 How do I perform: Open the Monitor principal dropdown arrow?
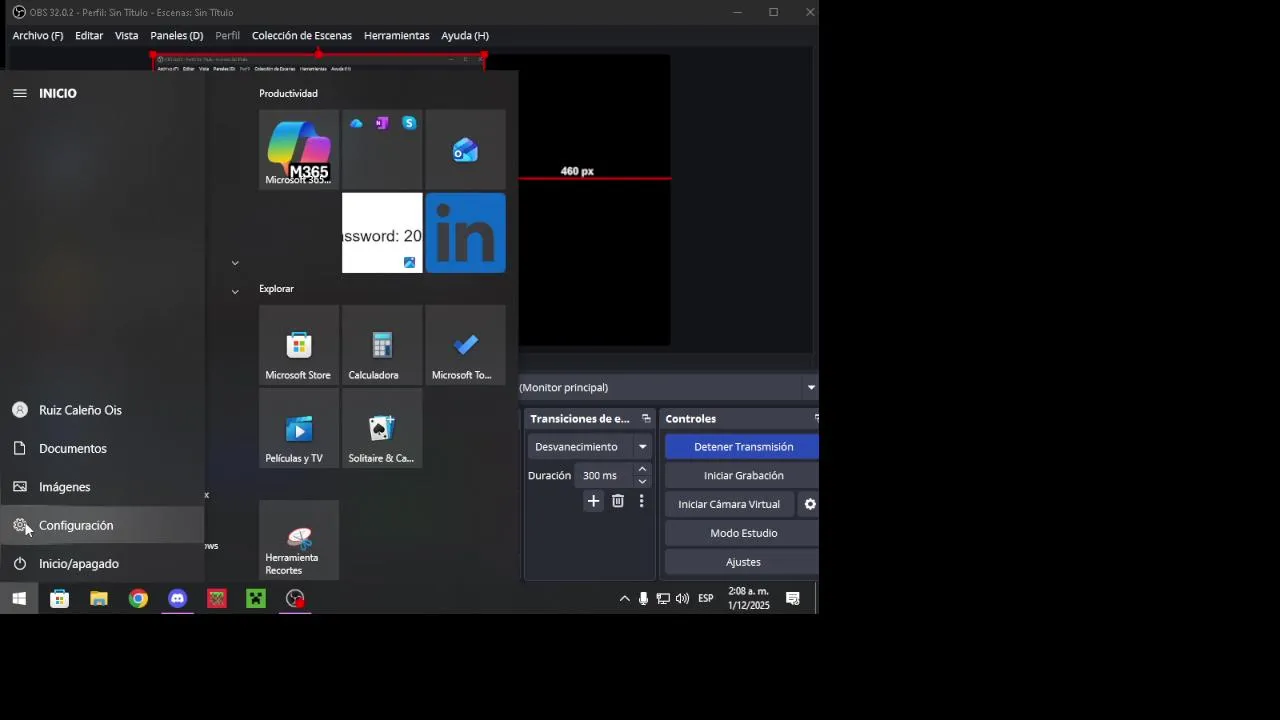(811, 388)
